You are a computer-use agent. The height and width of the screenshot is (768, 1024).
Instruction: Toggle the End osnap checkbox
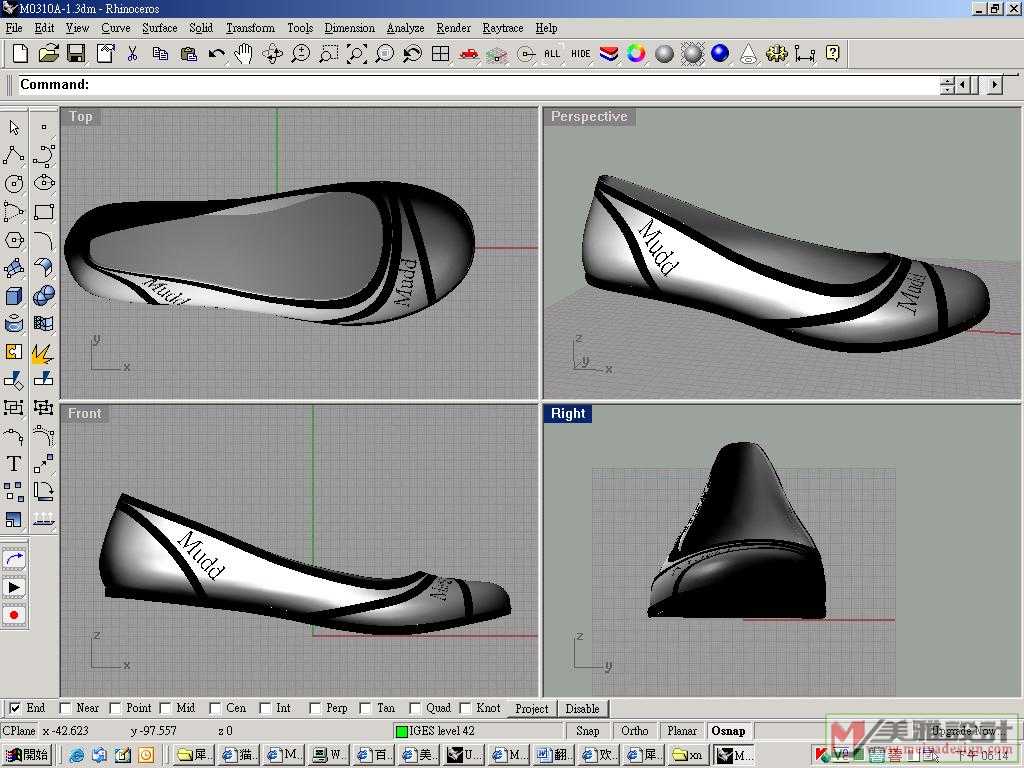coord(14,709)
